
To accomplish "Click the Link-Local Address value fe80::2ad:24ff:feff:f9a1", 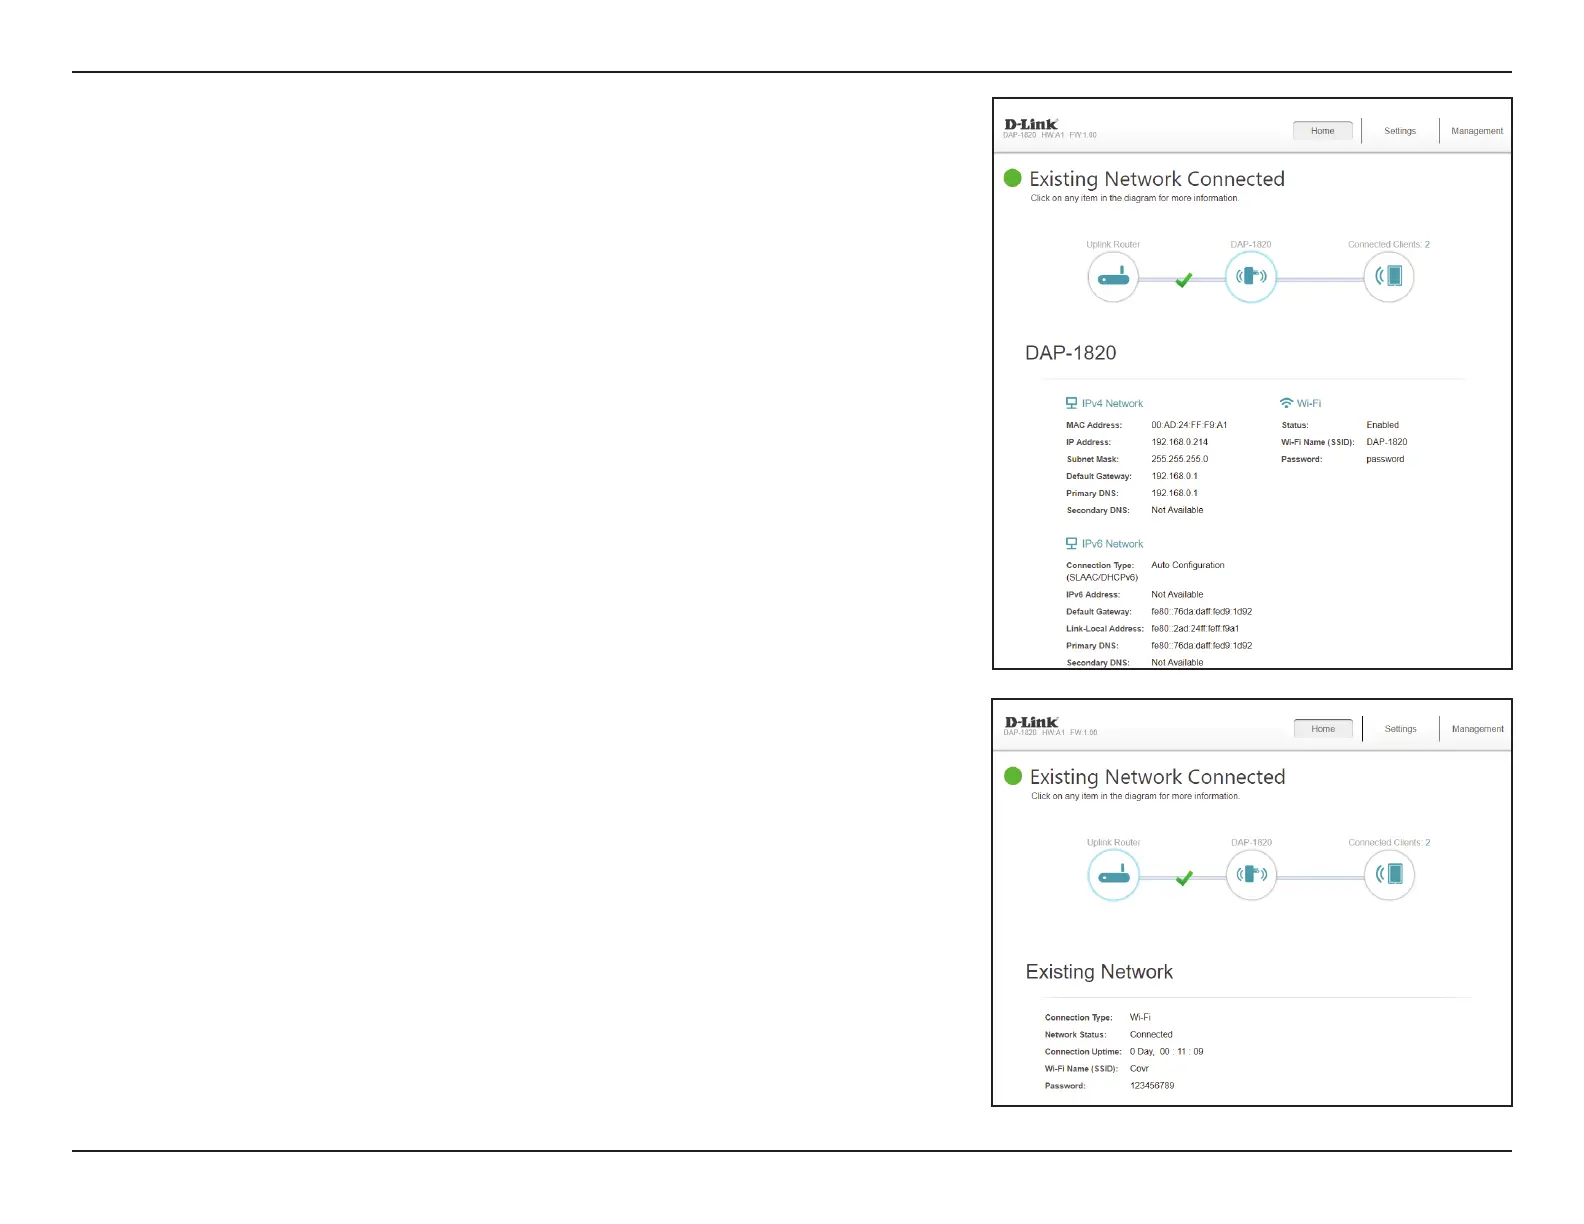I will click(x=1195, y=628).
